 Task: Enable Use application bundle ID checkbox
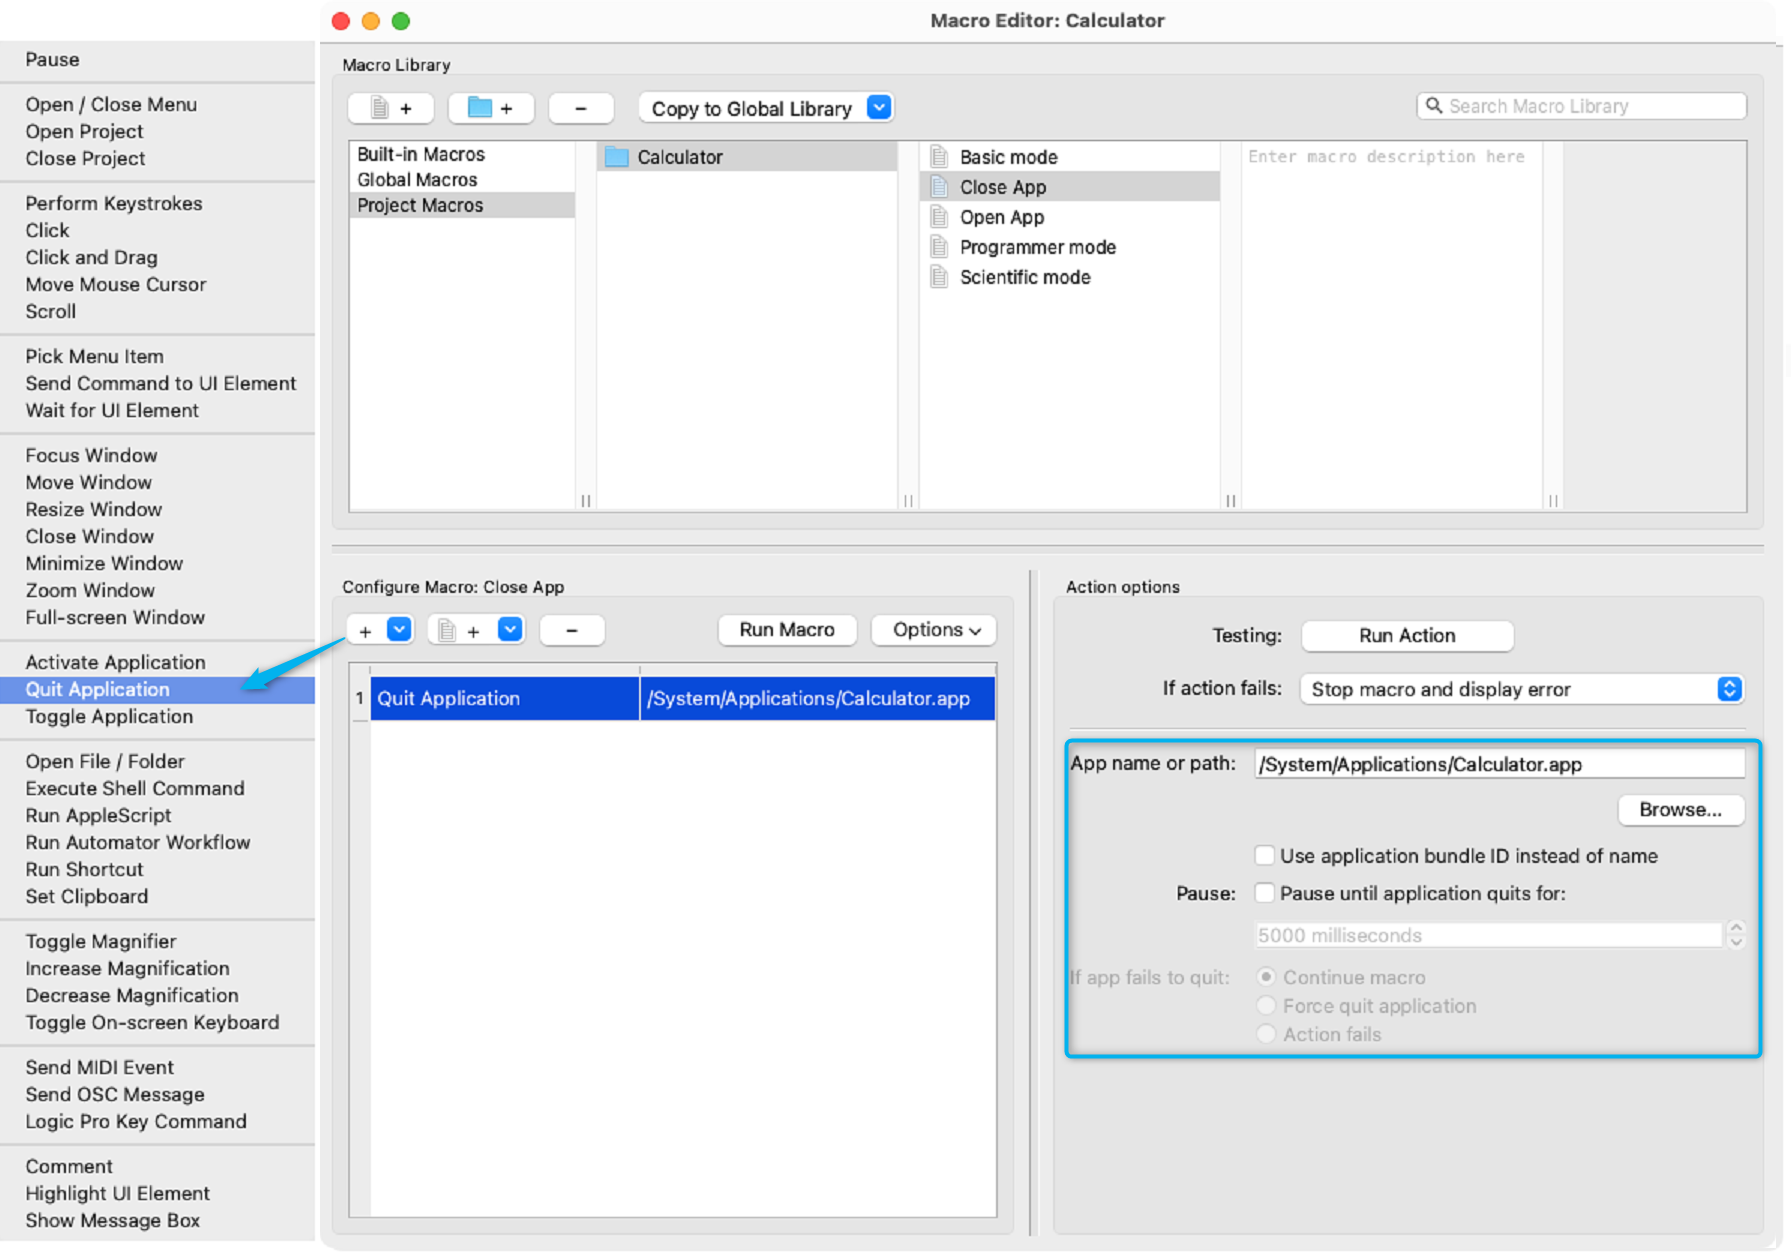[x=1265, y=856]
